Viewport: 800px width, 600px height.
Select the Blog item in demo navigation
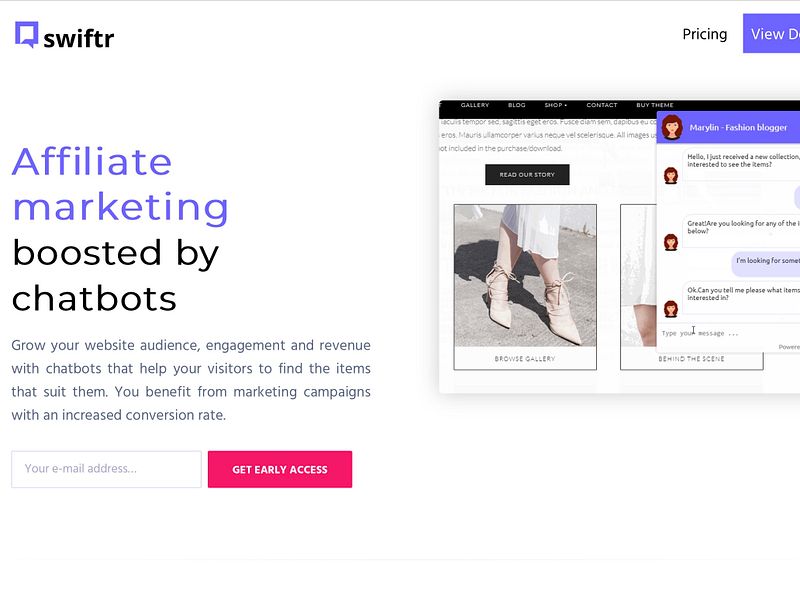point(517,105)
